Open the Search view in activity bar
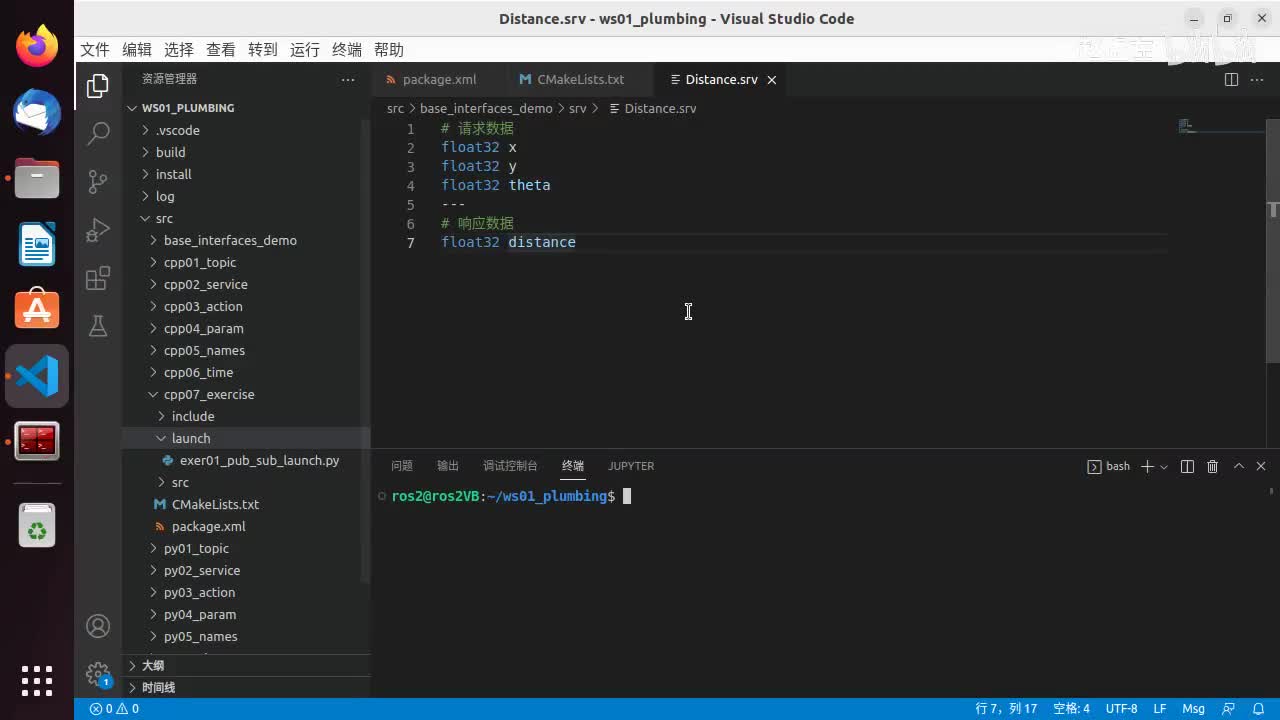Screen dimensions: 1280x720 98,132
